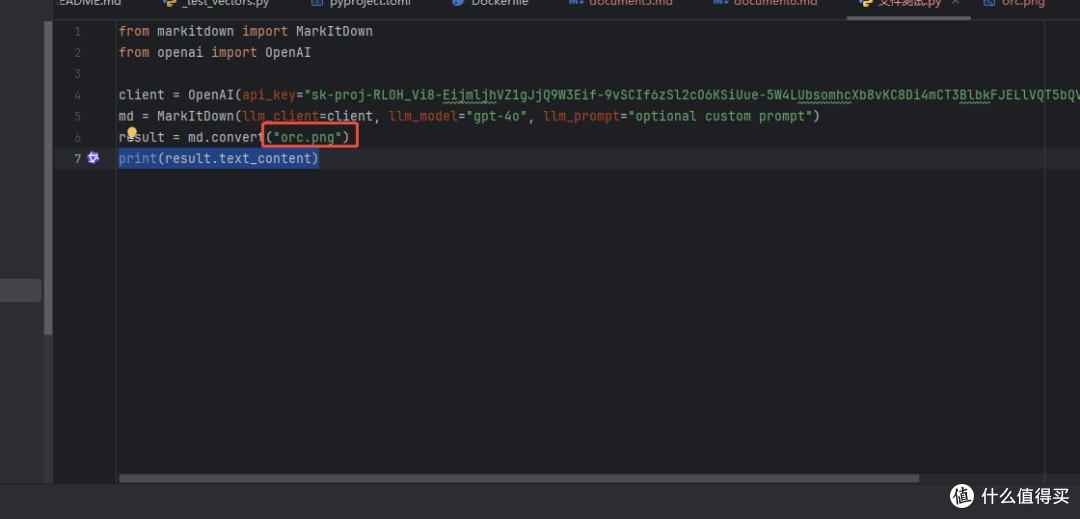
Task: Click the horizontal scrollbar thumb below the code
Action: click(x=519, y=478)
